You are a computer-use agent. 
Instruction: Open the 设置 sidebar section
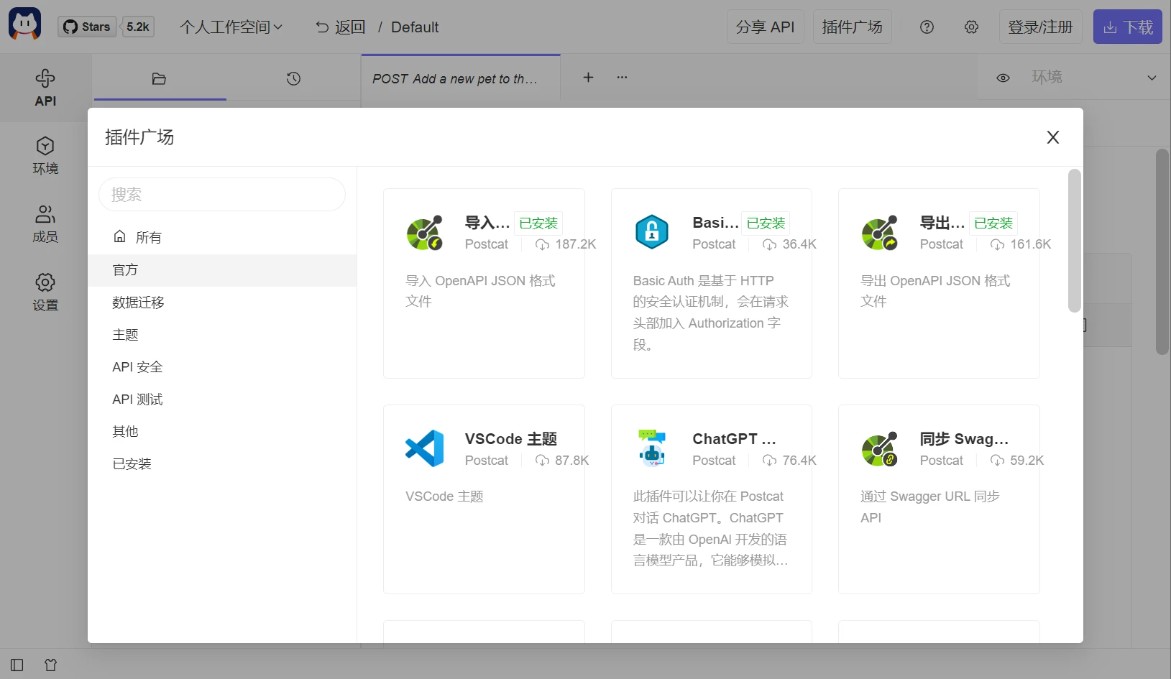coord(45,291)
